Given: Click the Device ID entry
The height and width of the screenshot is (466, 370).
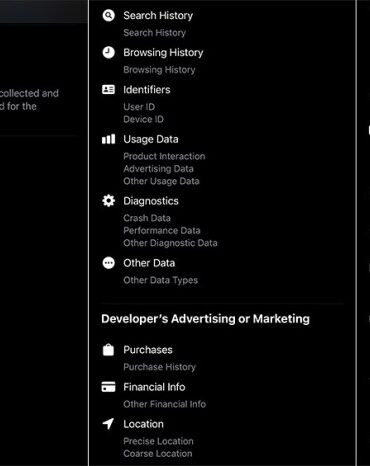Looking at the screenshot, I should click(143, 119).
